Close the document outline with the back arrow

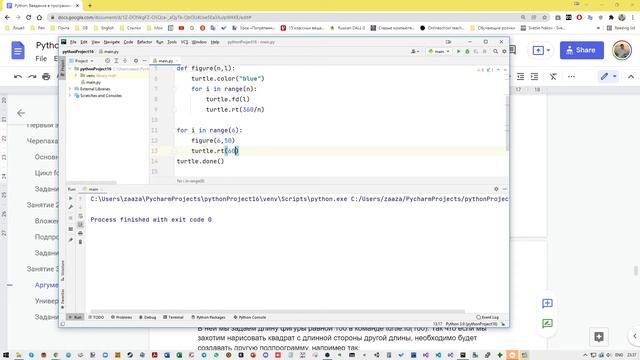tap(21, 113)
